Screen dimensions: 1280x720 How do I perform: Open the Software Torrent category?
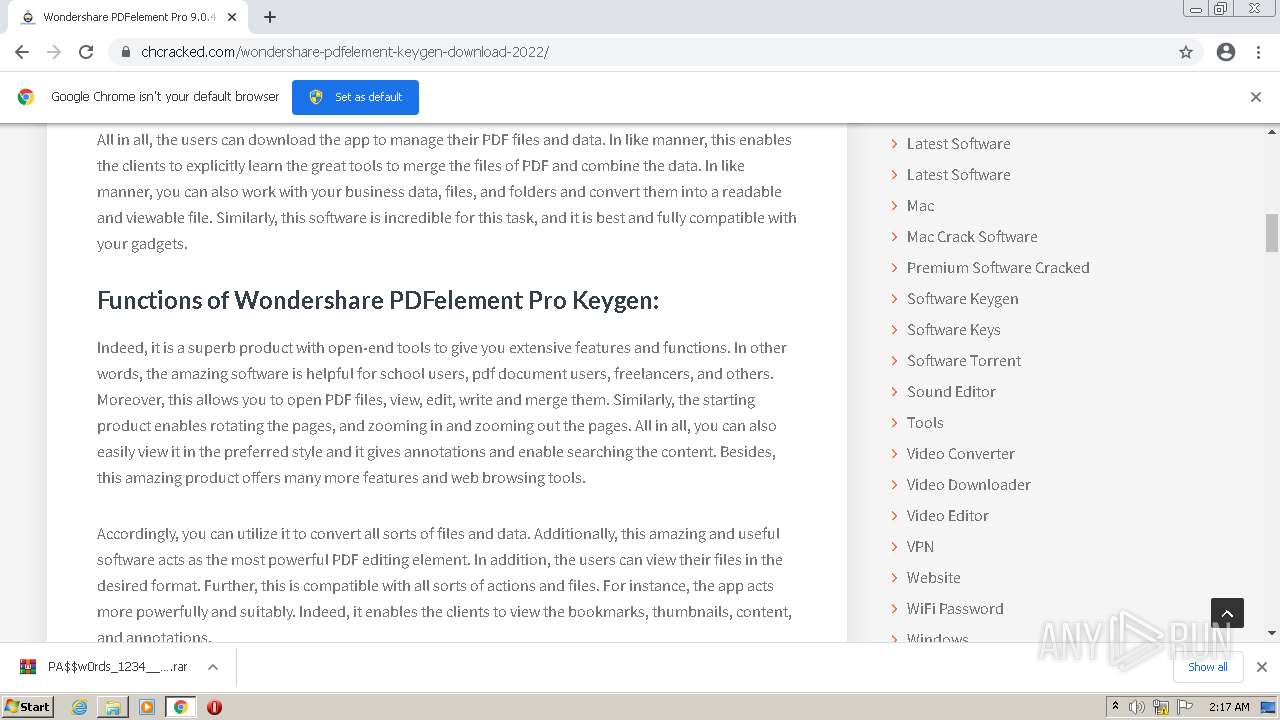tap(964, 361)
